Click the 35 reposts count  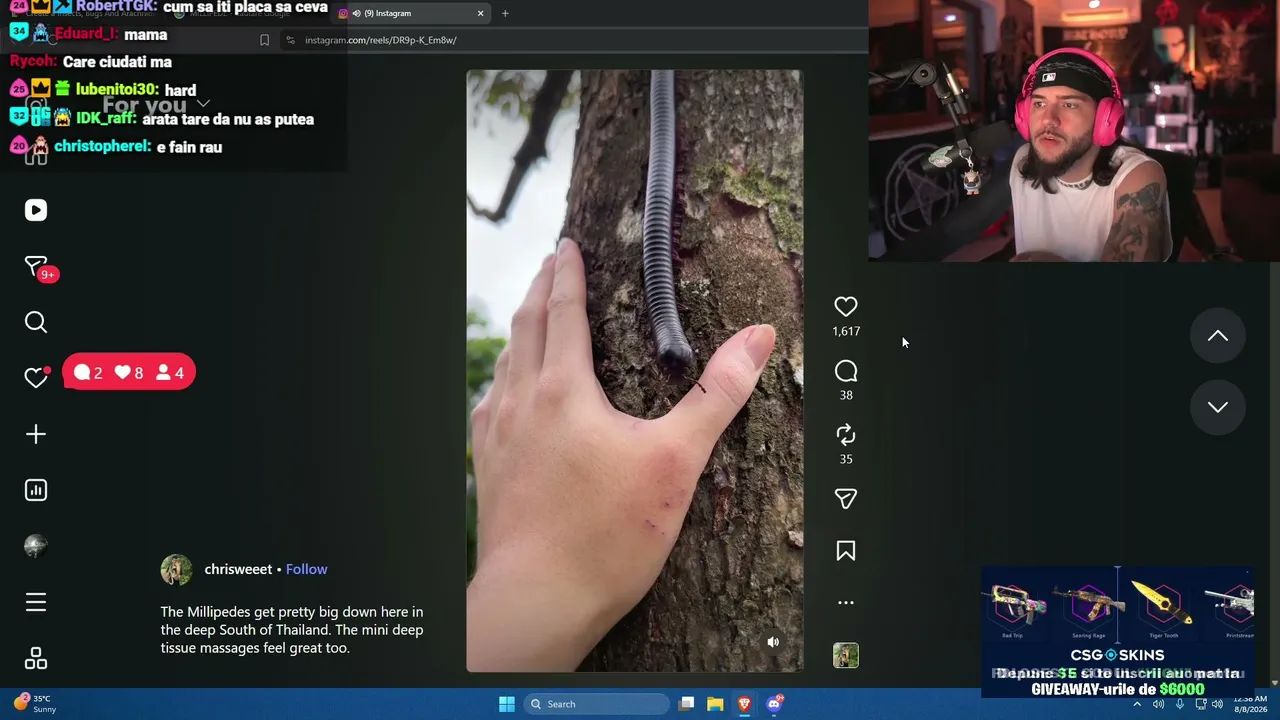tap(846, 459)
